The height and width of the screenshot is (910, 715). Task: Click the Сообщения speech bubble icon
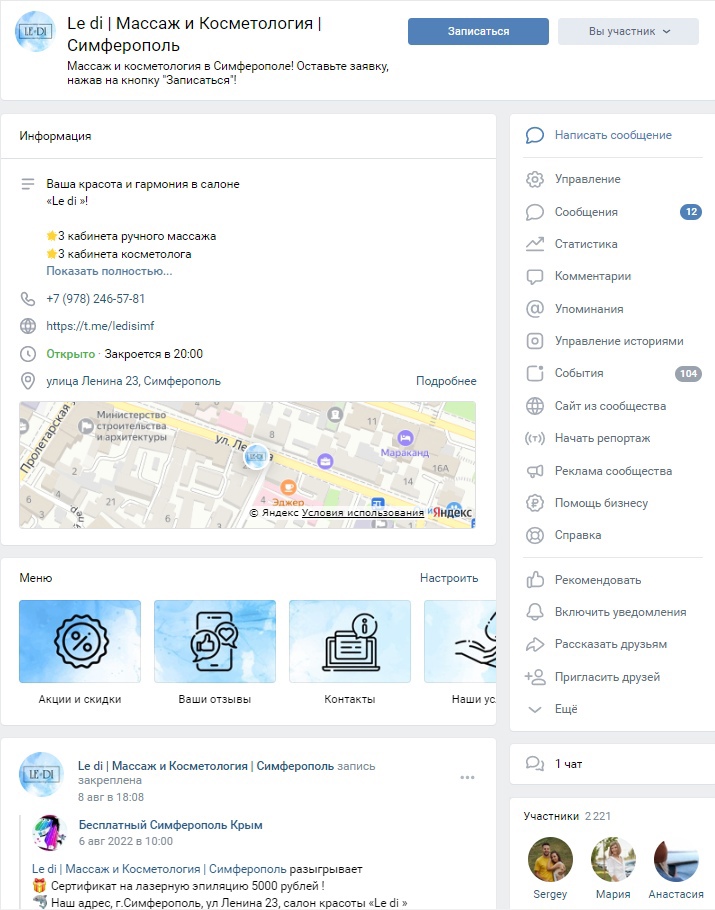pos(535,212)
